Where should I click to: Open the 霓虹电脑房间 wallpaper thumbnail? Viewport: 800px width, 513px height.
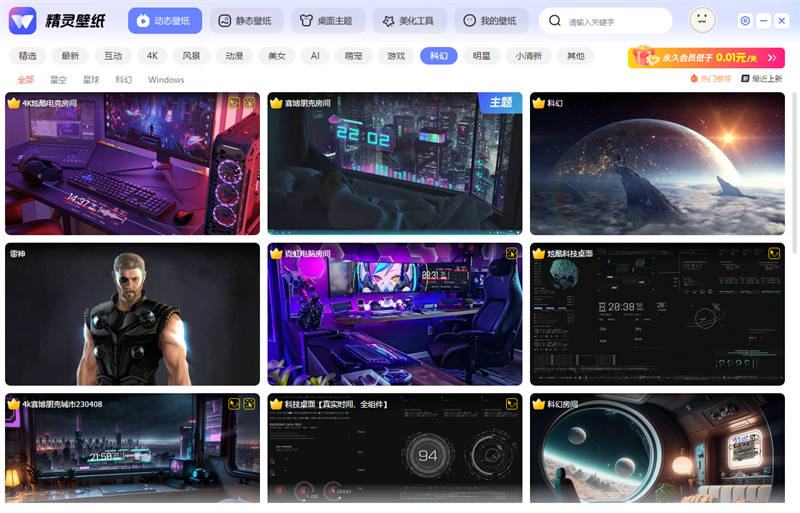pos(395,314)
